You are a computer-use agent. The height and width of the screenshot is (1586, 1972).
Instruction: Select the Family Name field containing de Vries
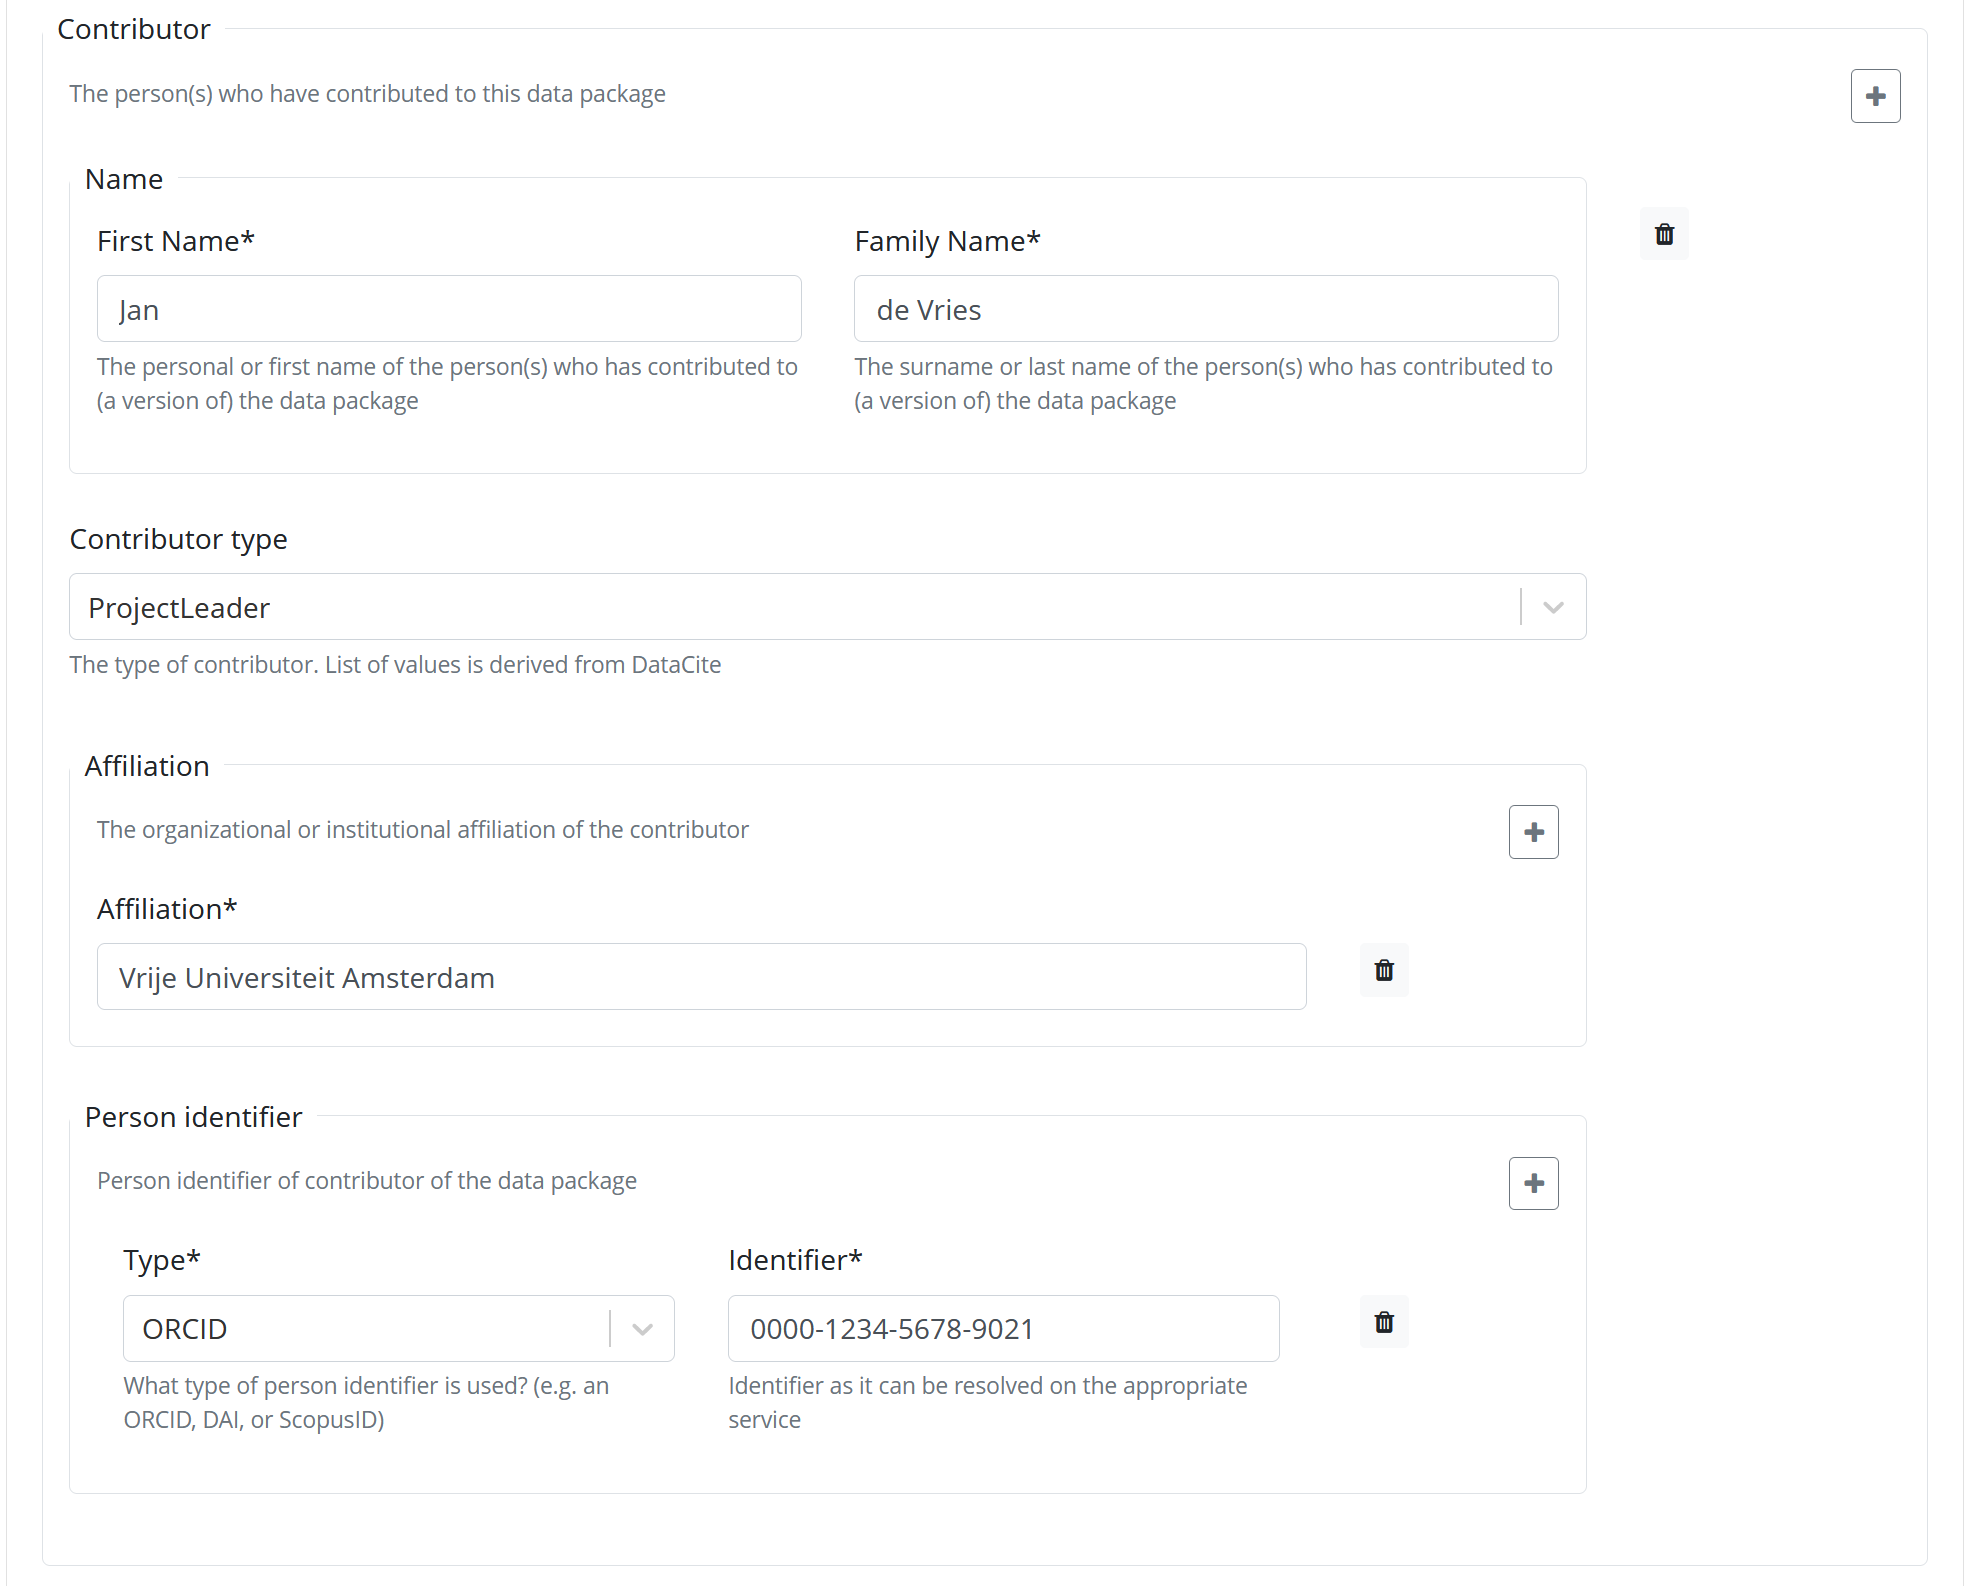[x=1205, y=308]
